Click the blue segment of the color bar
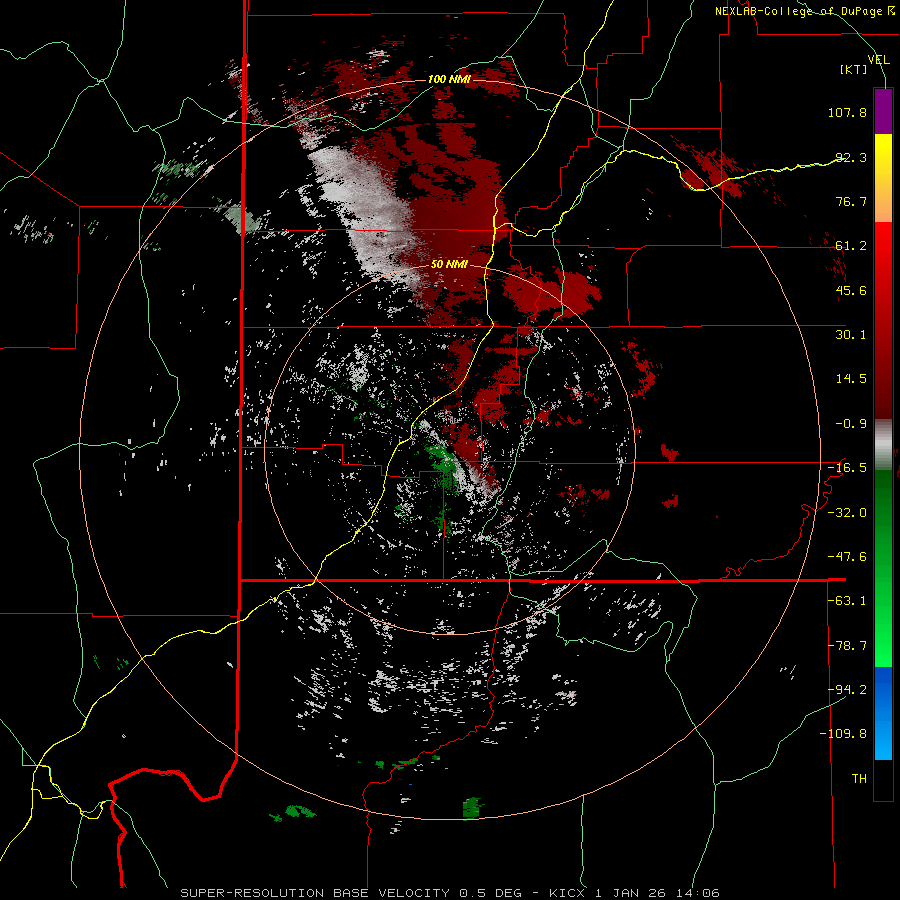This screenshot has height=900, width=900. pyautogui.click(x=883, y=713)
